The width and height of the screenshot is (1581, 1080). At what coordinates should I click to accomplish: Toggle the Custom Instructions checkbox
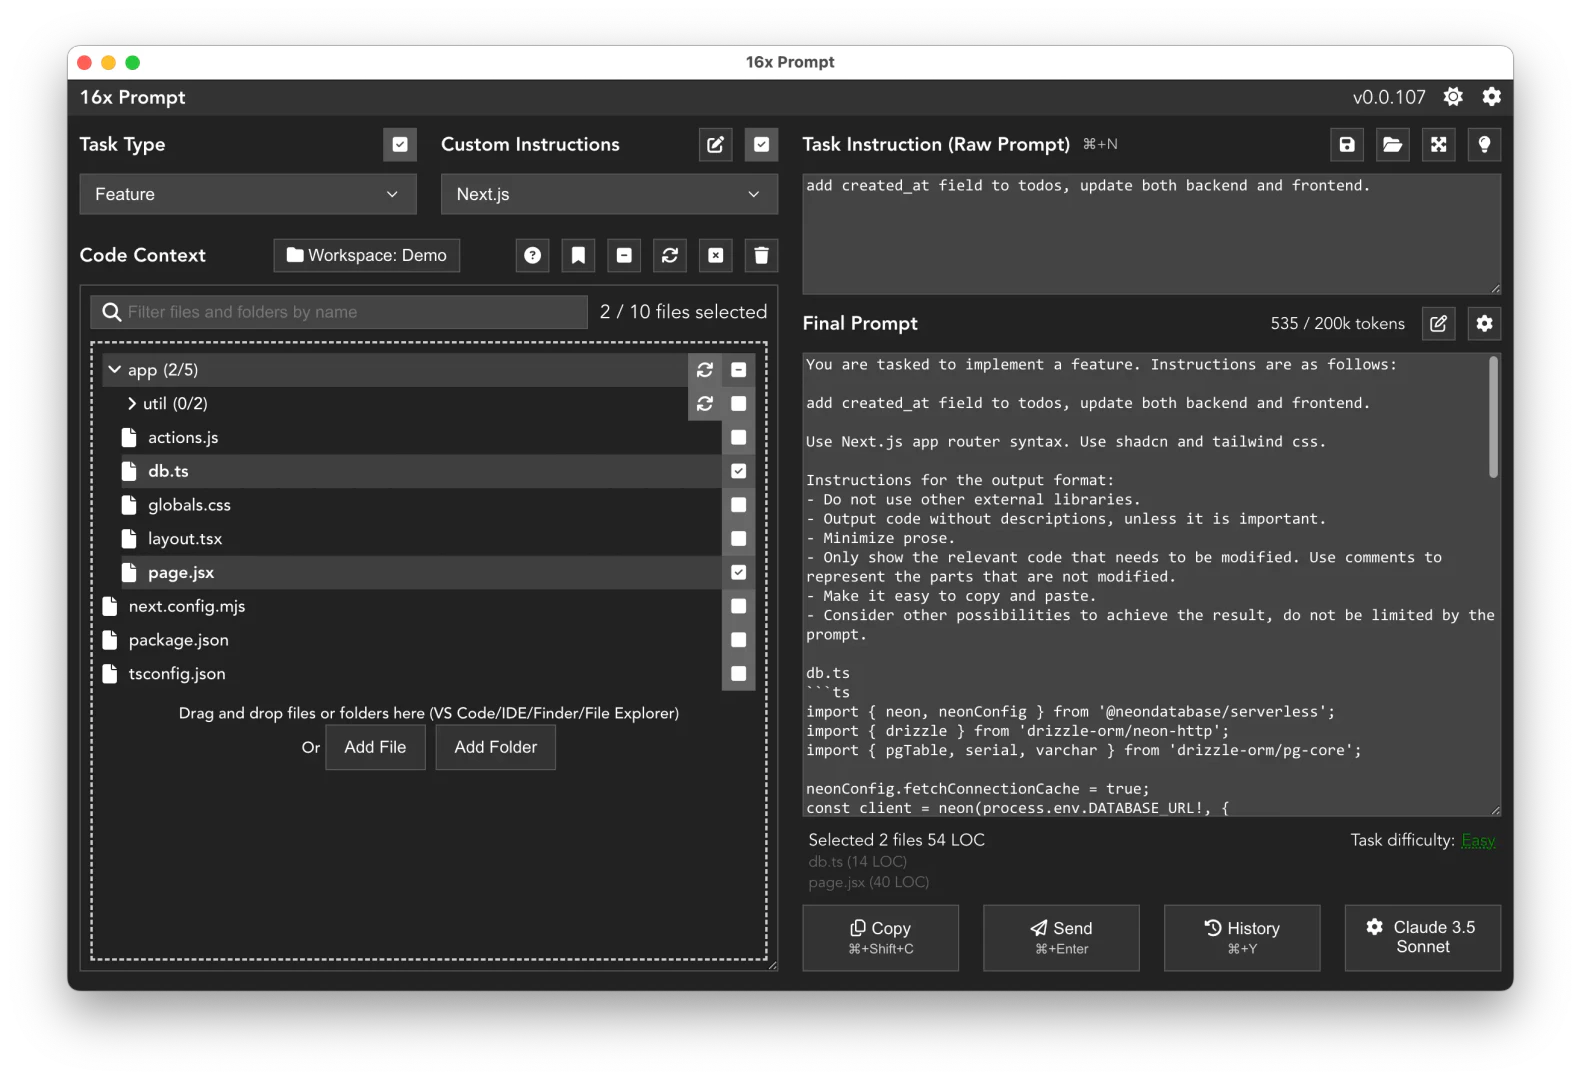pyautogui.click(x=761, y=145)
